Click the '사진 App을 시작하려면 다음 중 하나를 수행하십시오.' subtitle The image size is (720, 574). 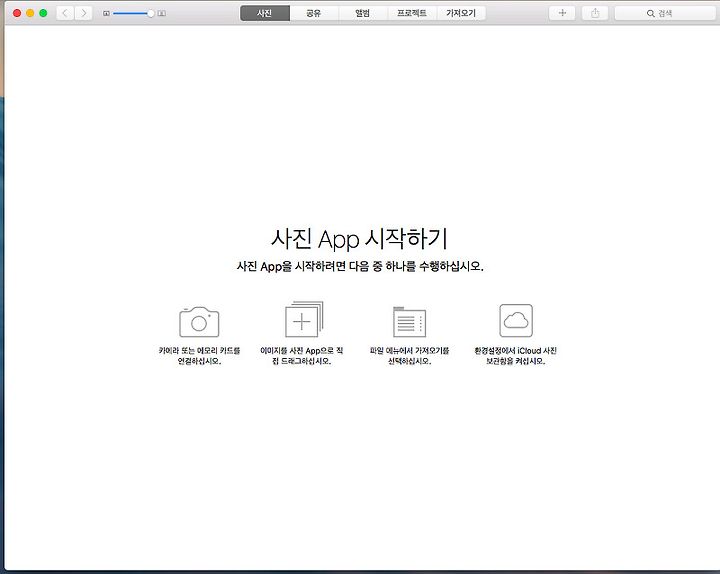[x=360, y=266]
